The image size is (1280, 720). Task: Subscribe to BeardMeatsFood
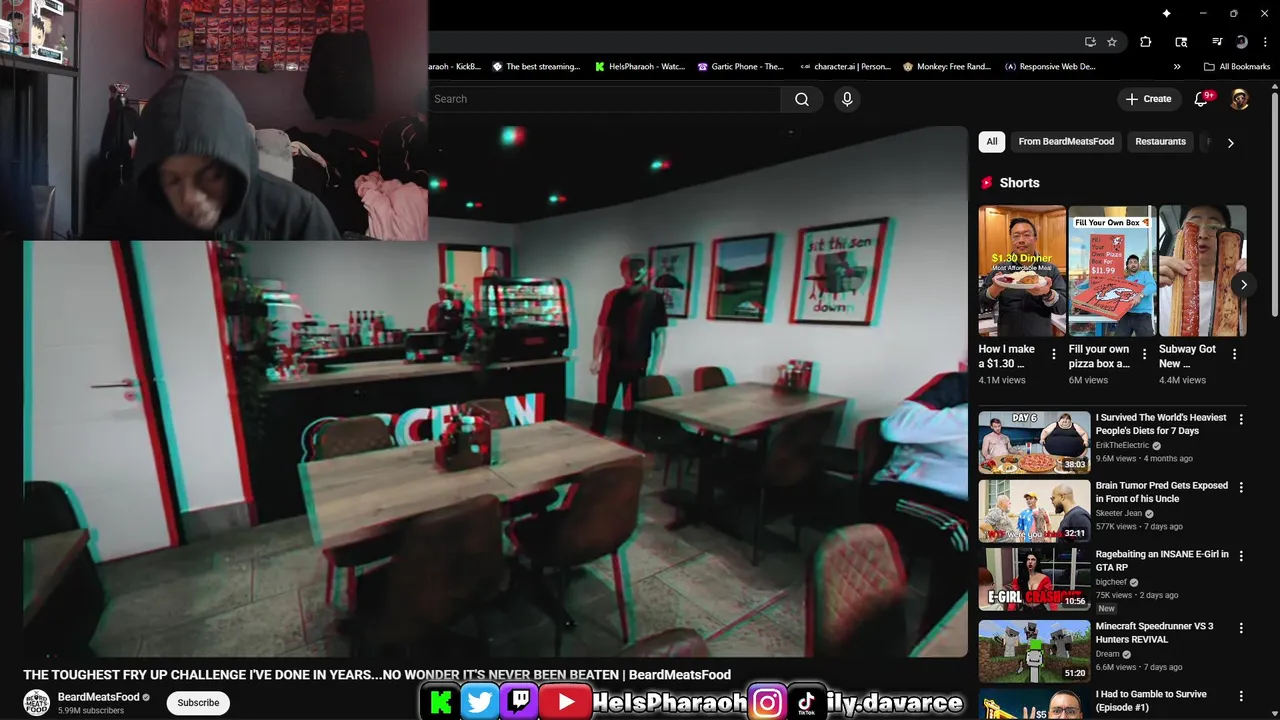click(x=198, y=703)
